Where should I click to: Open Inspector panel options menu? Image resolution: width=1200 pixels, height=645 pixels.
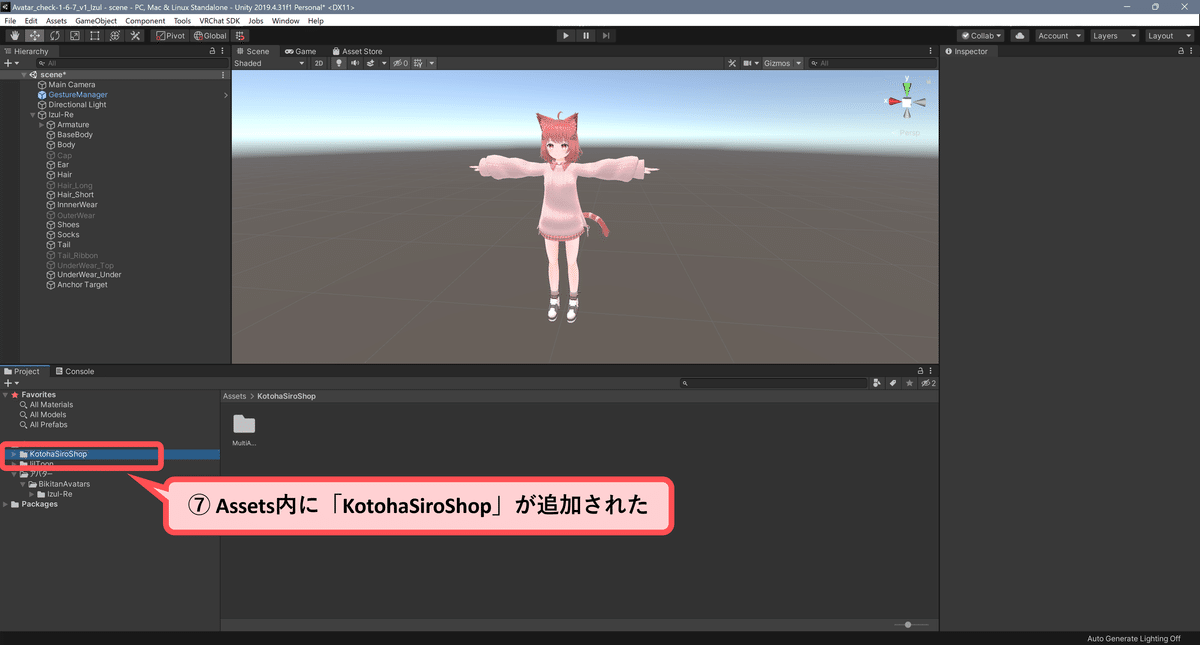(x=1192, y=51)
